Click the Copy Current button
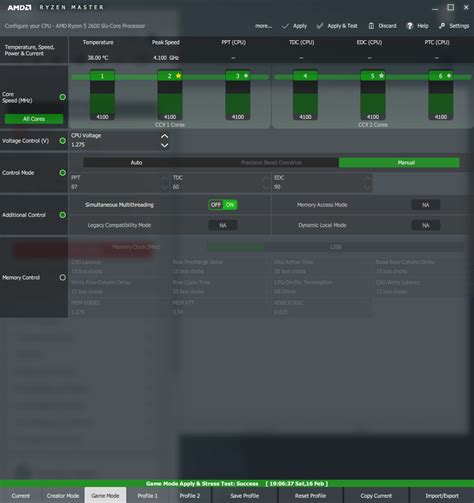The image size is (474, 503). click(x=376, y=496)
